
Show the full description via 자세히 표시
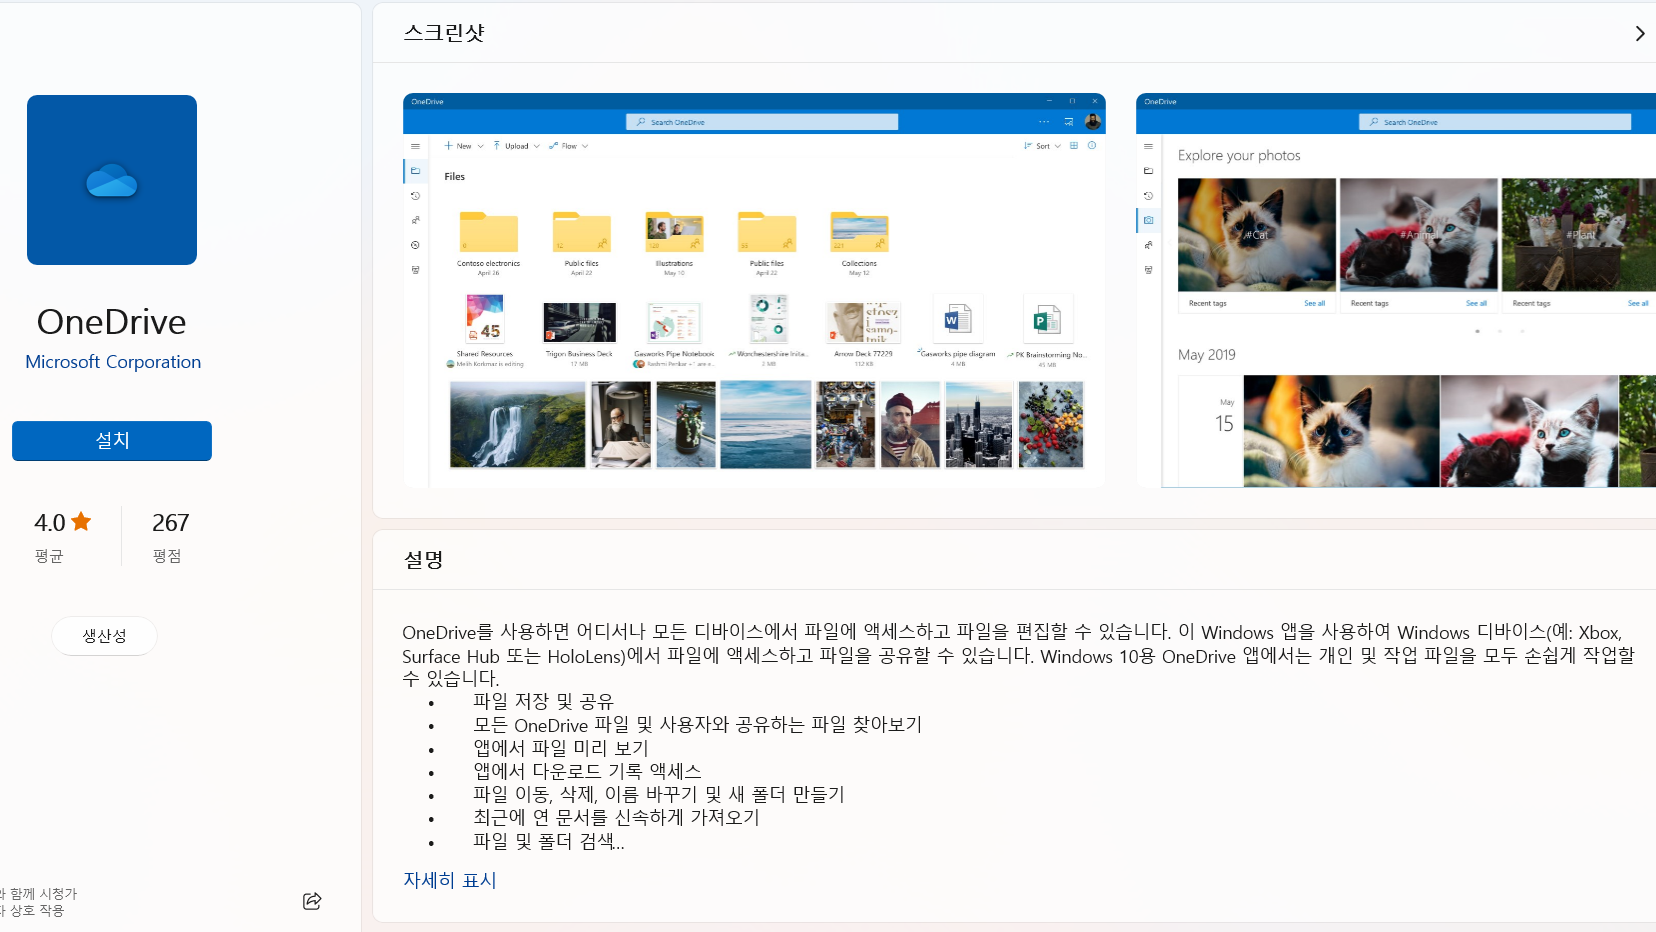click(450, 880)
